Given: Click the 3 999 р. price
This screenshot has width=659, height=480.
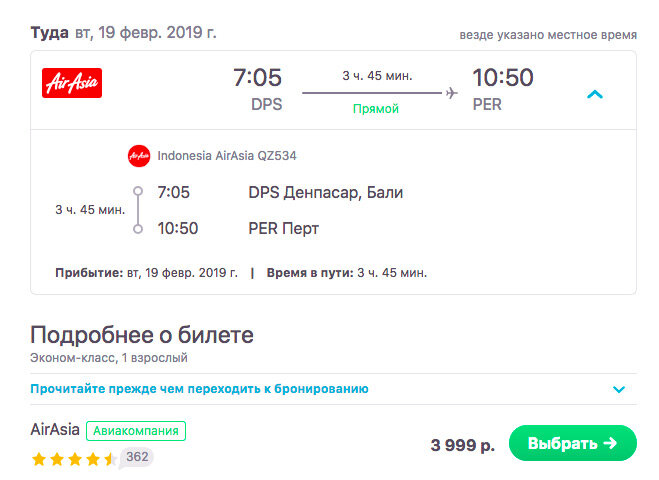Looking at the screenshot, I should coord(462,445).
